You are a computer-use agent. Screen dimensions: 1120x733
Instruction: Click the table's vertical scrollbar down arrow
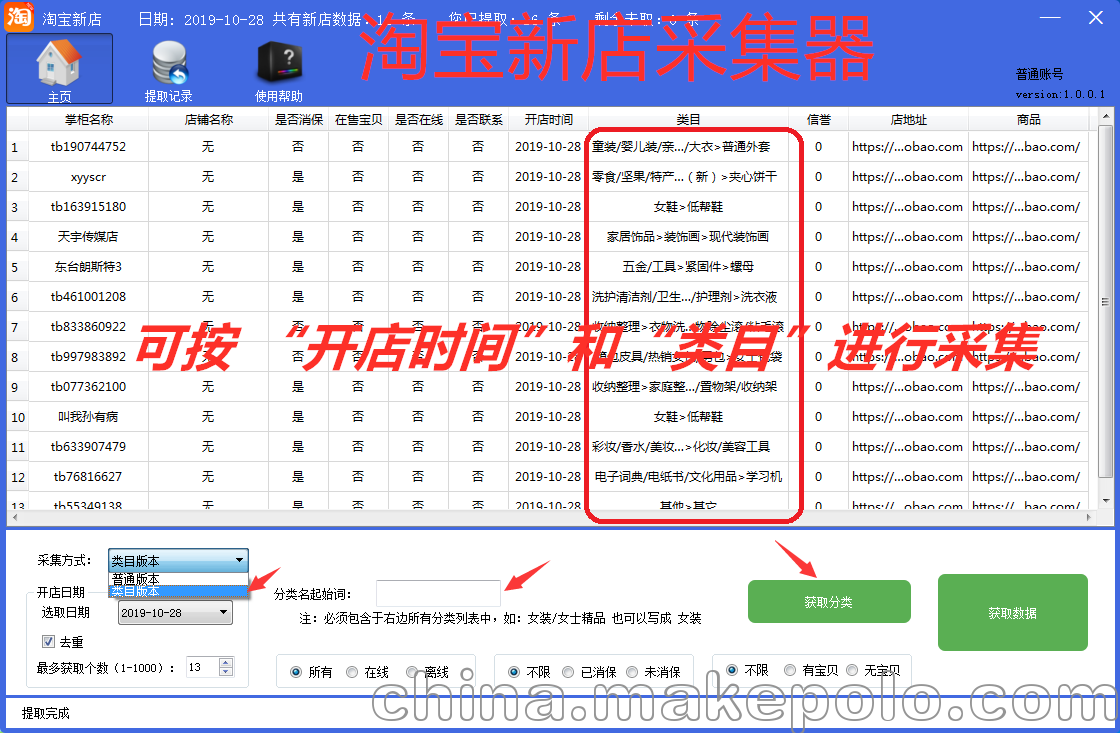click(1106, 501)
